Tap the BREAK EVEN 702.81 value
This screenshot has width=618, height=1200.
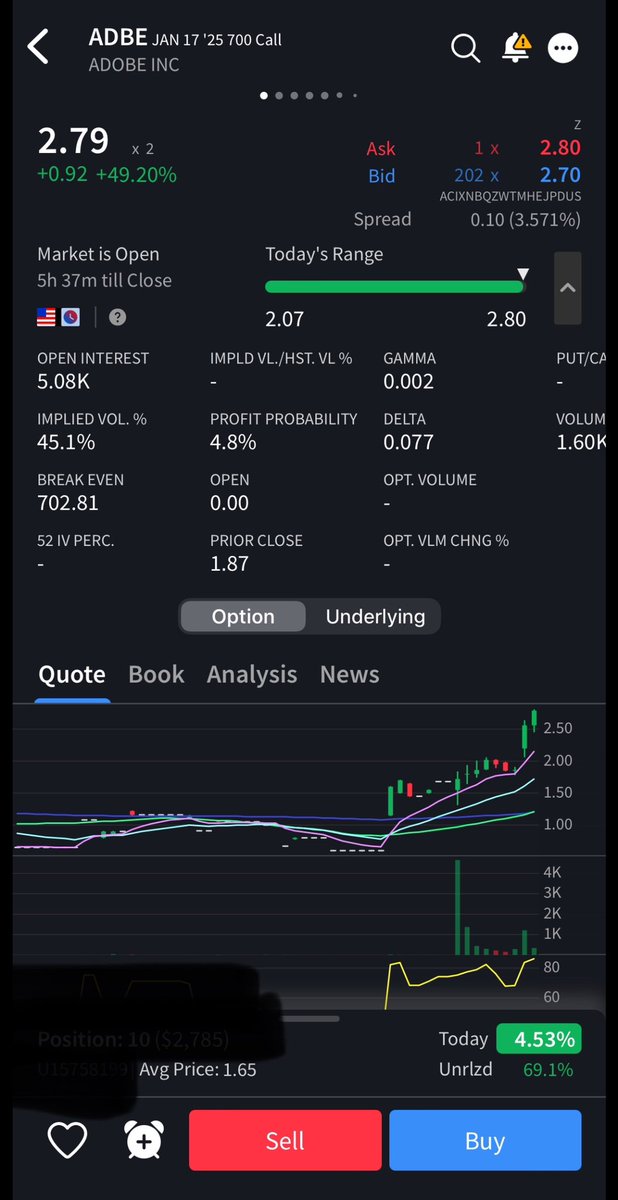click(x=68, y=503)
